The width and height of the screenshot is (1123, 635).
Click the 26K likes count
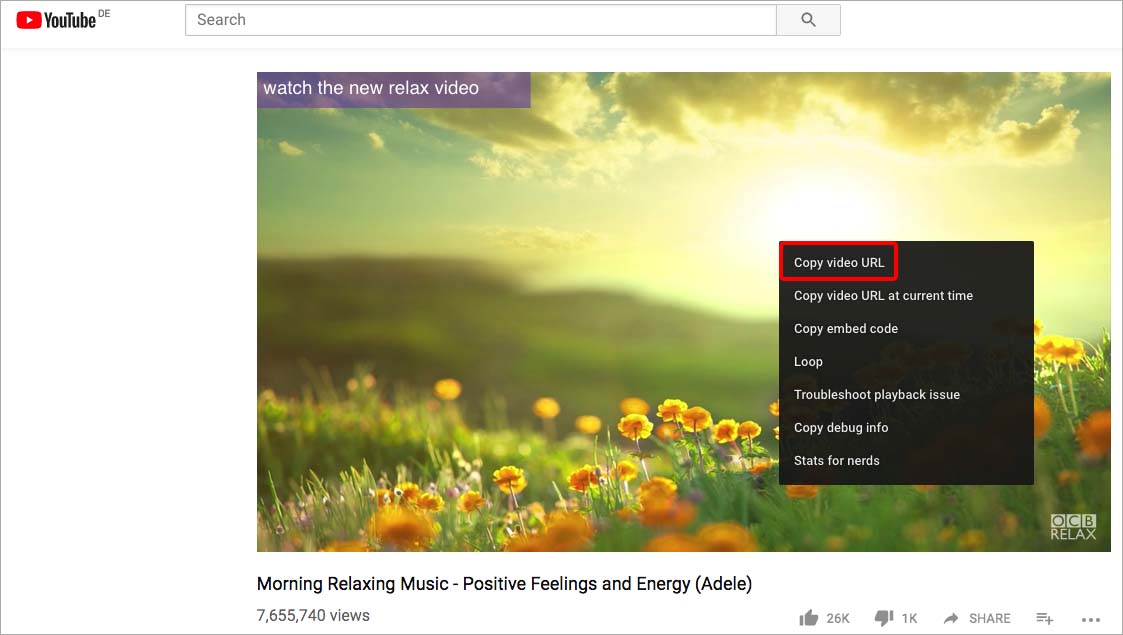click(x=838, y=619)
